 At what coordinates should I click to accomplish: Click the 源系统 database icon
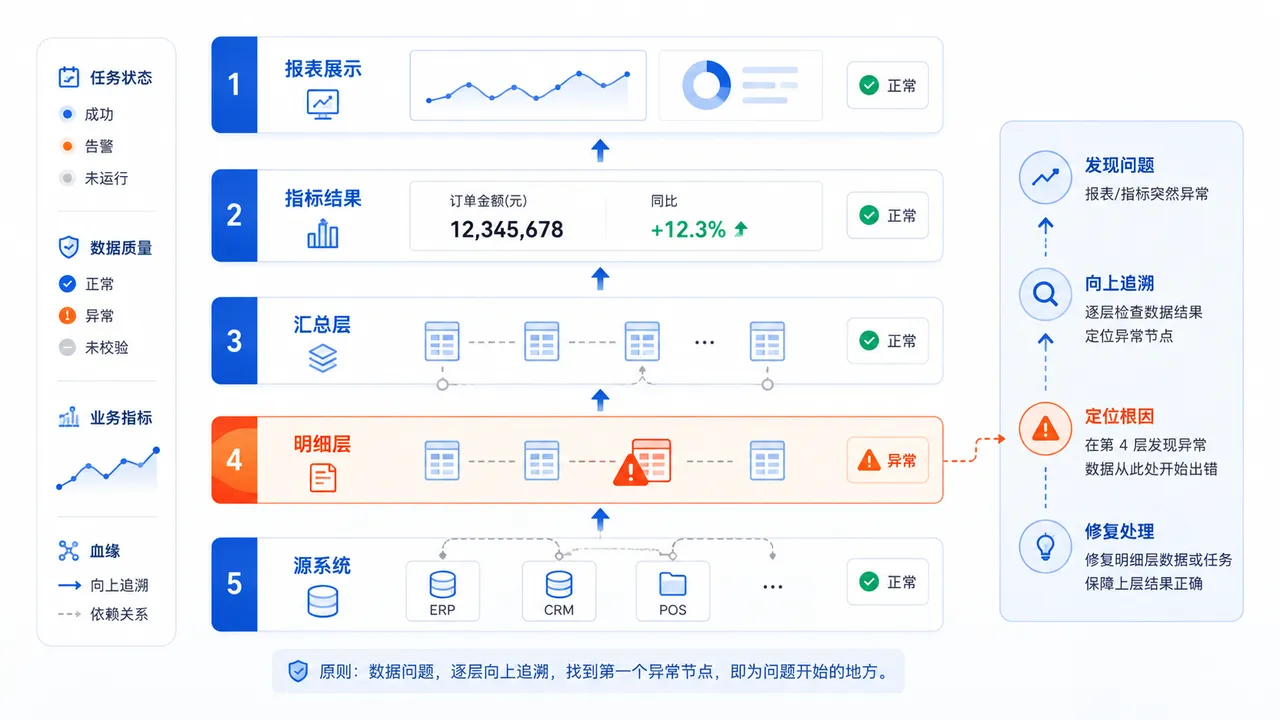[x=323, y=601]
